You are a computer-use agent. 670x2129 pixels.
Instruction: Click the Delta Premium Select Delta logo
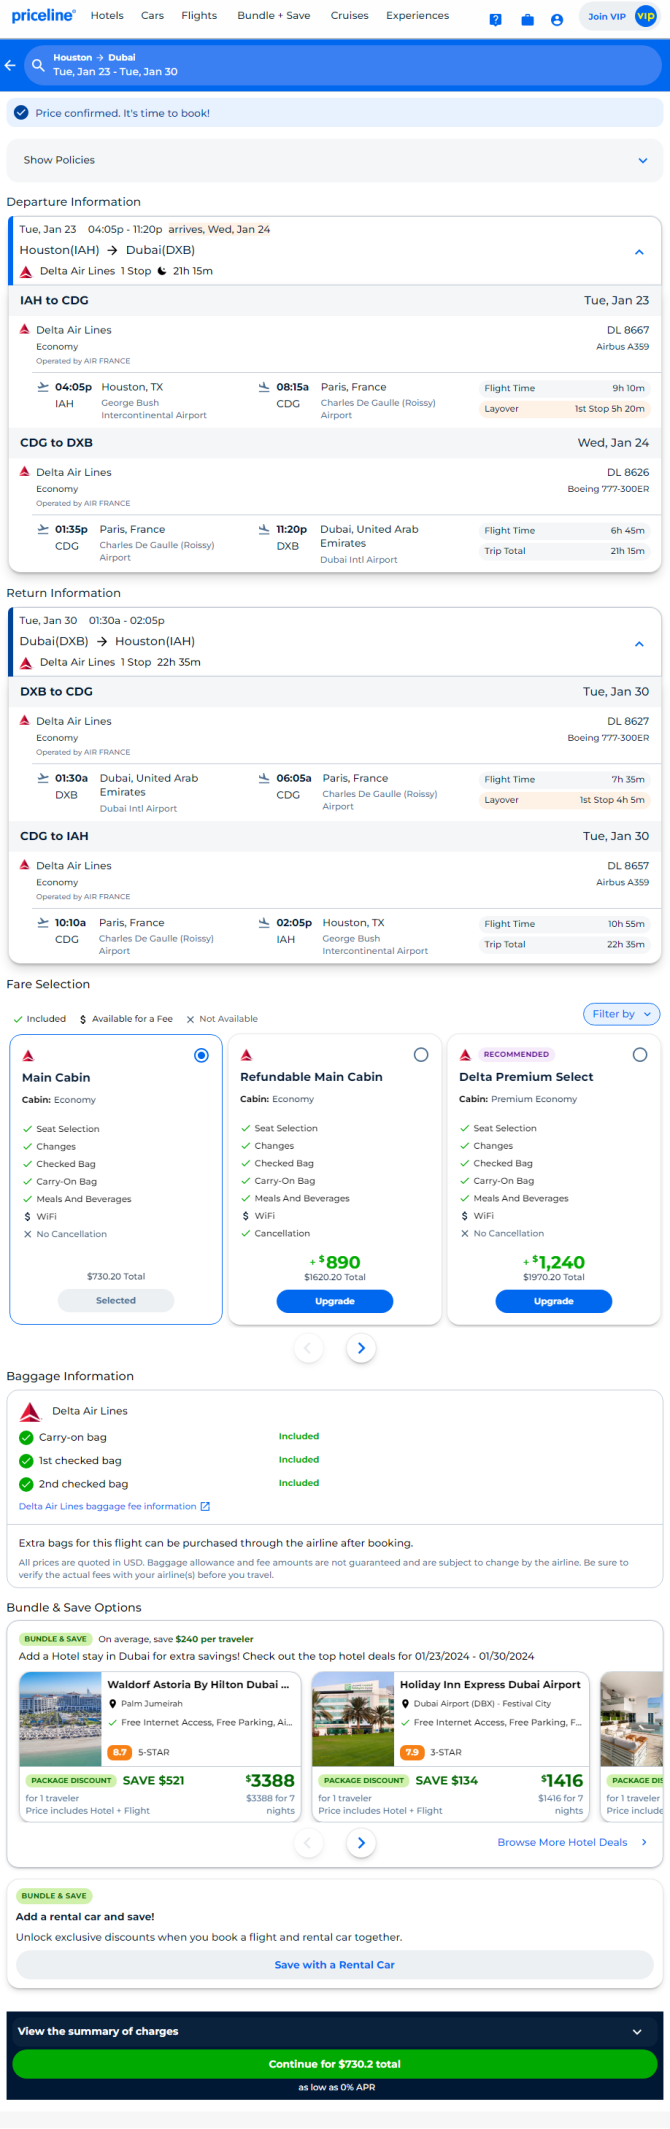pyautogui.click(x=465, y=1055)
